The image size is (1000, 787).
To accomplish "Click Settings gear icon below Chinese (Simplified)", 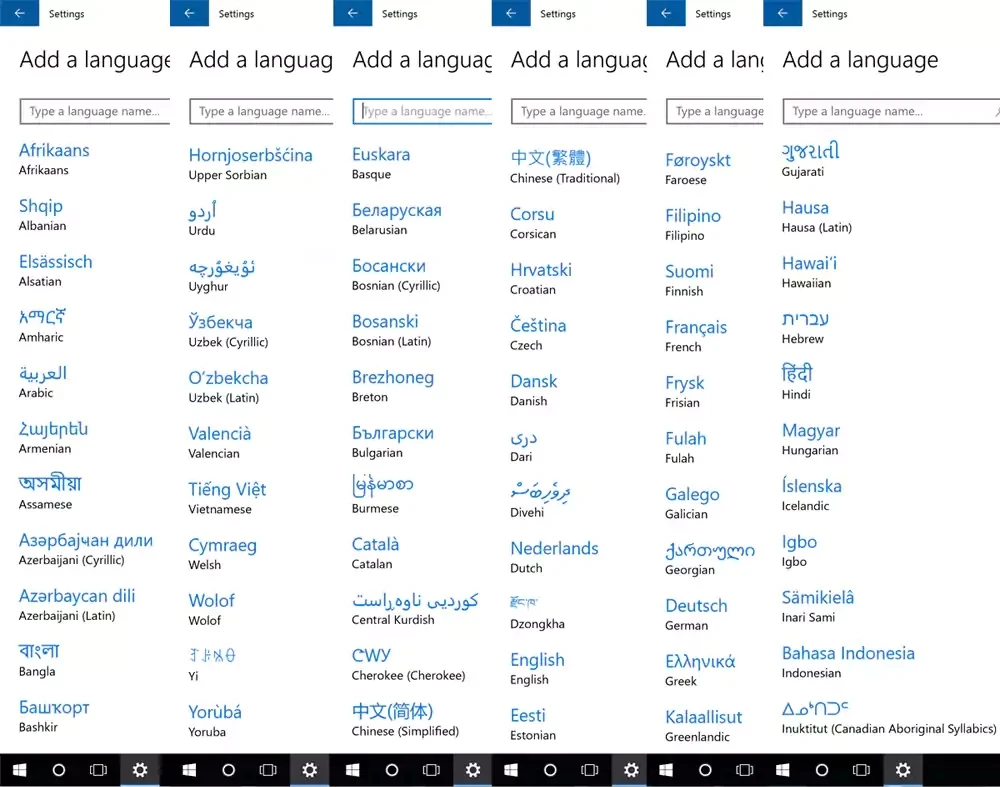I will (473, 770).
